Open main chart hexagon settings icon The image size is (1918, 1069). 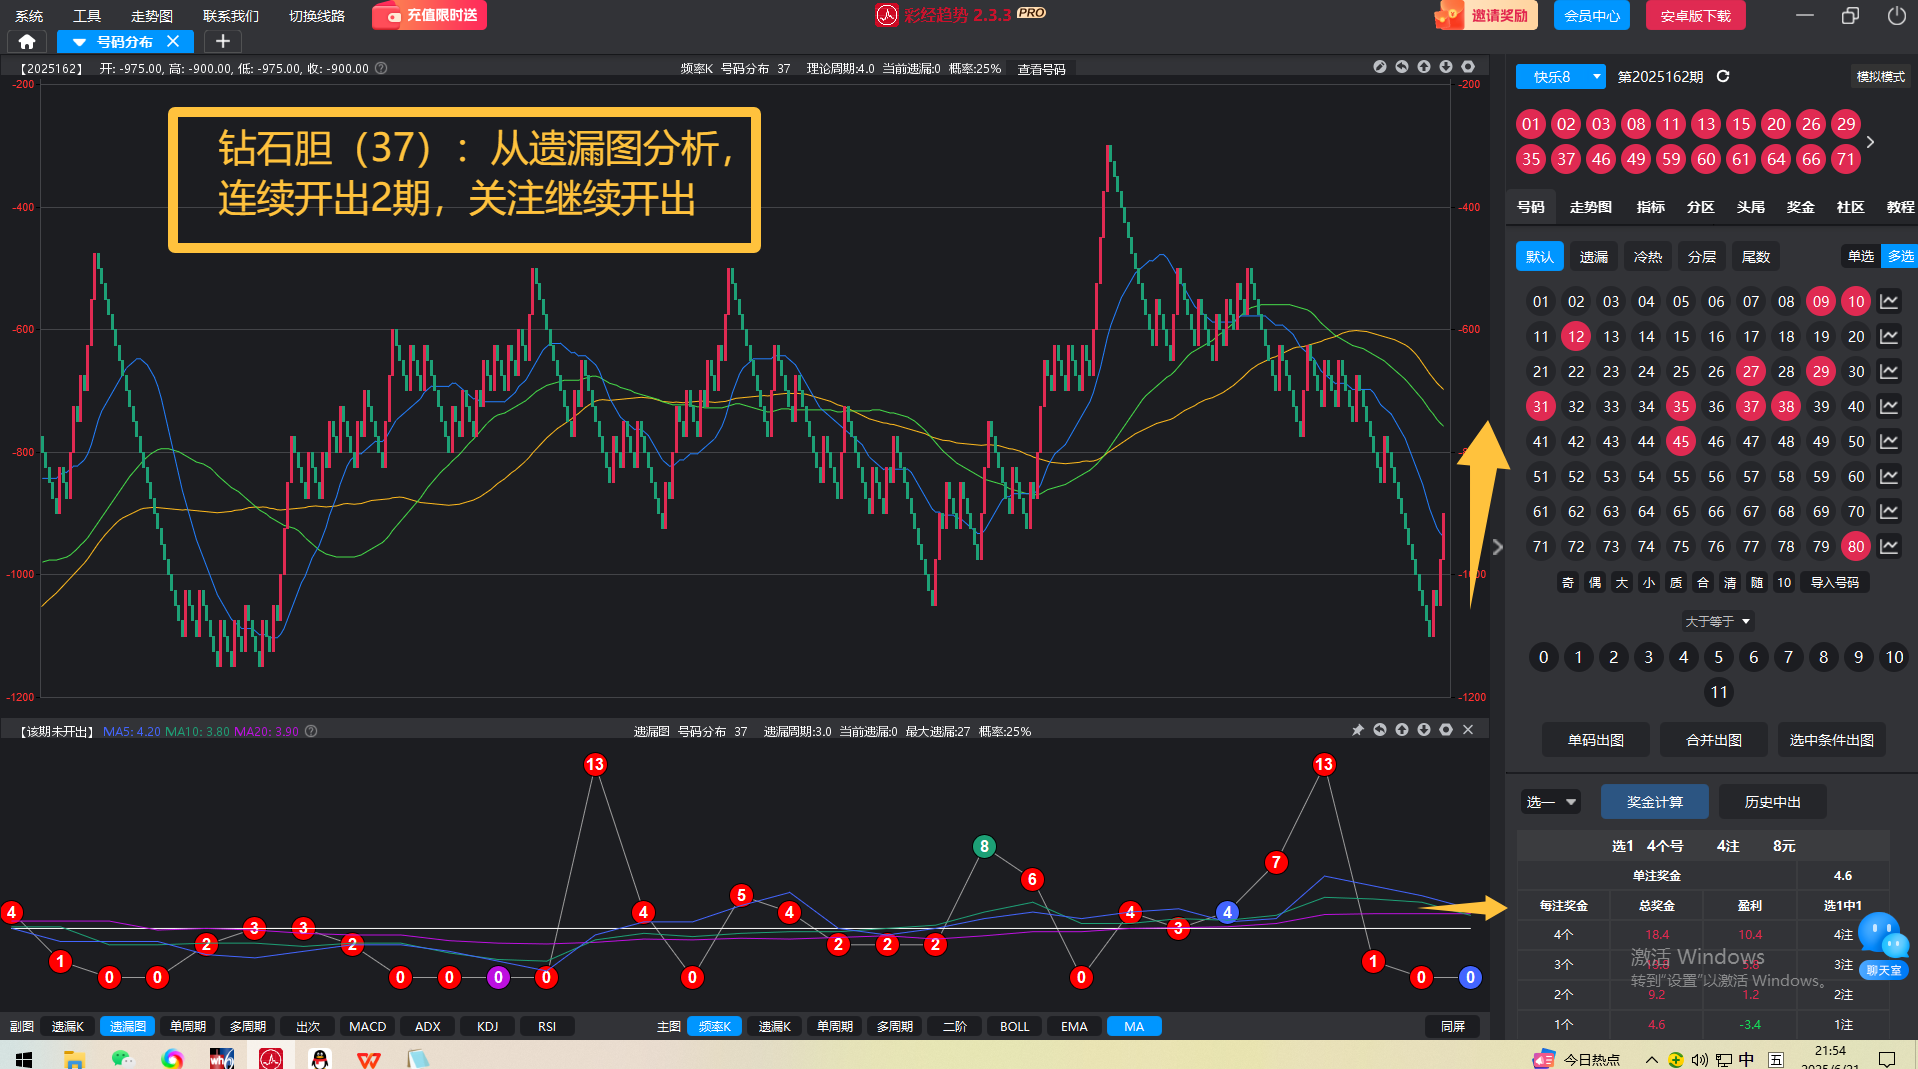1468,67
